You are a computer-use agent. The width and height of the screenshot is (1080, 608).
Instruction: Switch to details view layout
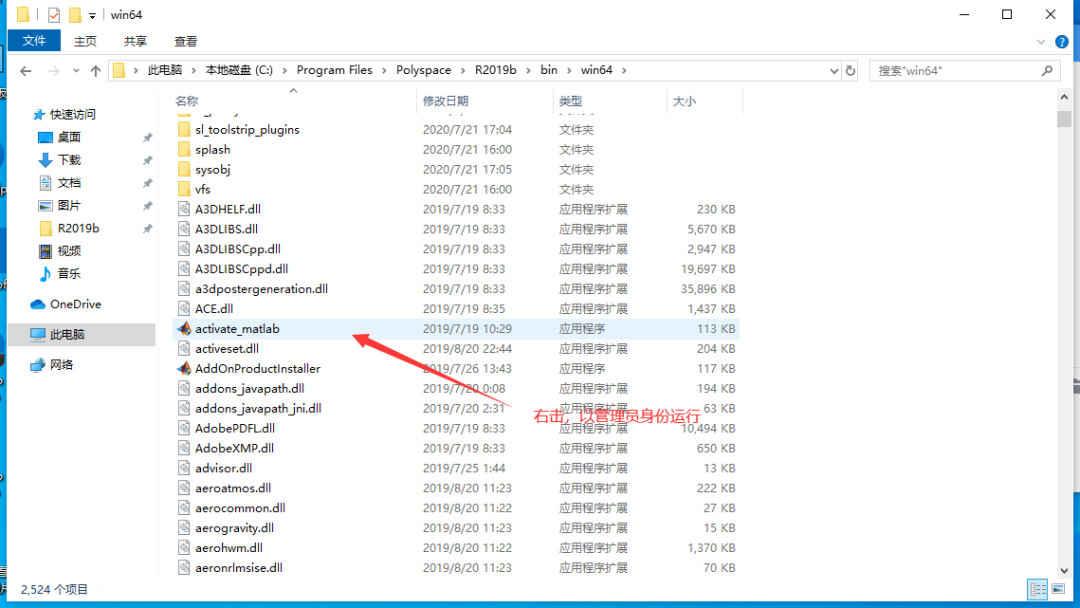point(1037,589)
